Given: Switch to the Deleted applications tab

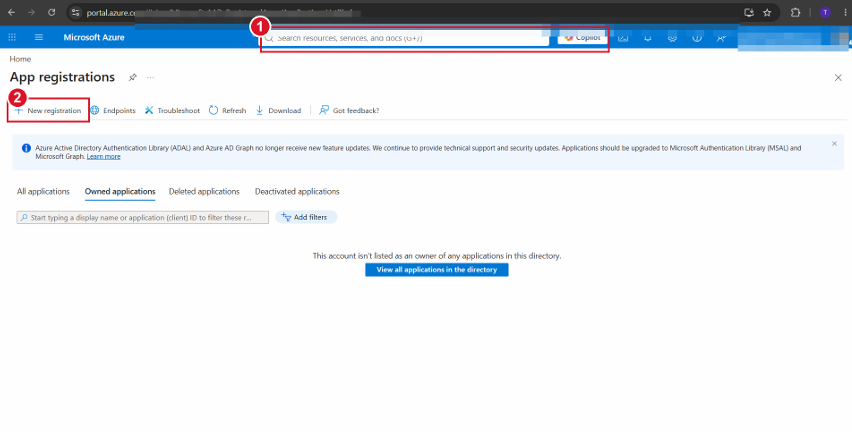Looking at the screenshot, I should pos(204,191).
